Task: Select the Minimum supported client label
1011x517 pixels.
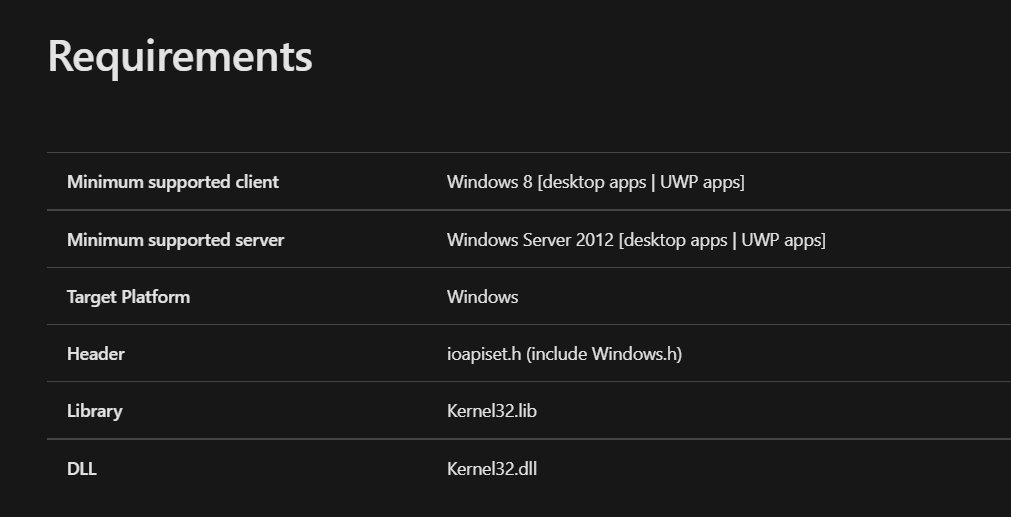Action: coord(172,182)
